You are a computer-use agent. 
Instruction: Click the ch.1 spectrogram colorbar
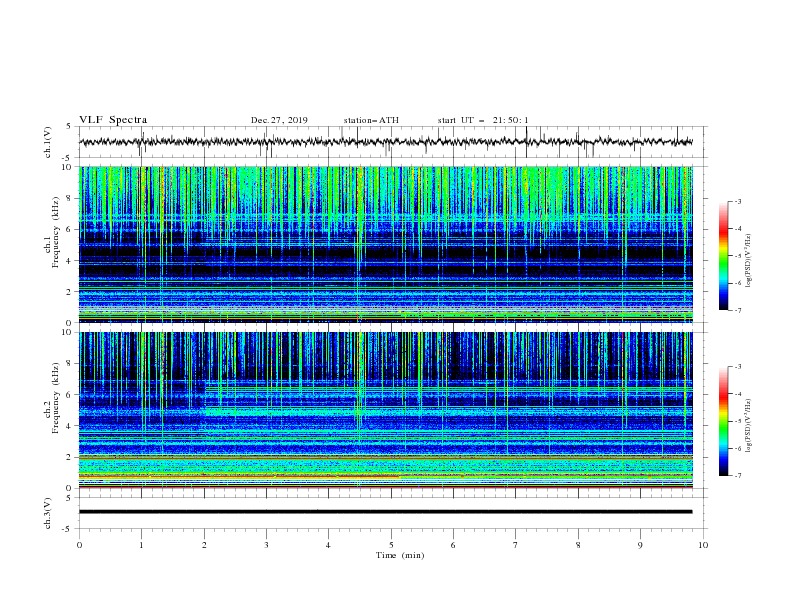(x=723, y=256)
